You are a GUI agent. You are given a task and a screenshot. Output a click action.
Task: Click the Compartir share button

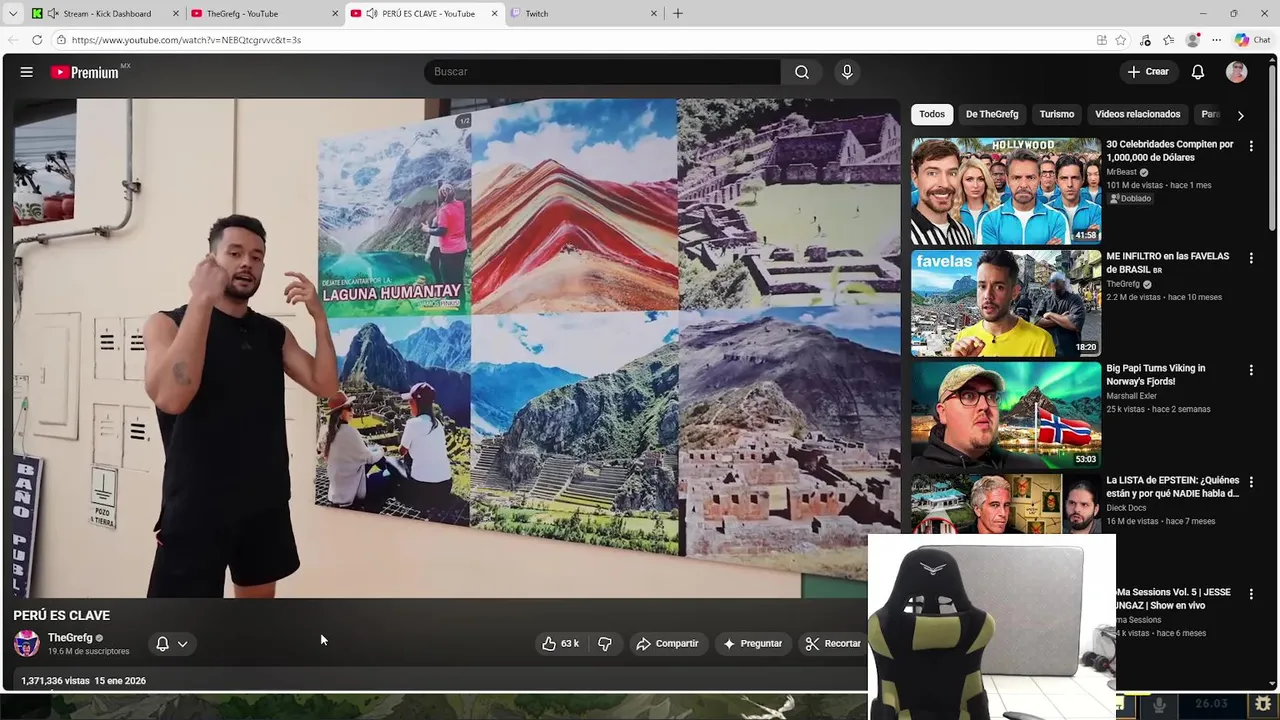(667, 644)
